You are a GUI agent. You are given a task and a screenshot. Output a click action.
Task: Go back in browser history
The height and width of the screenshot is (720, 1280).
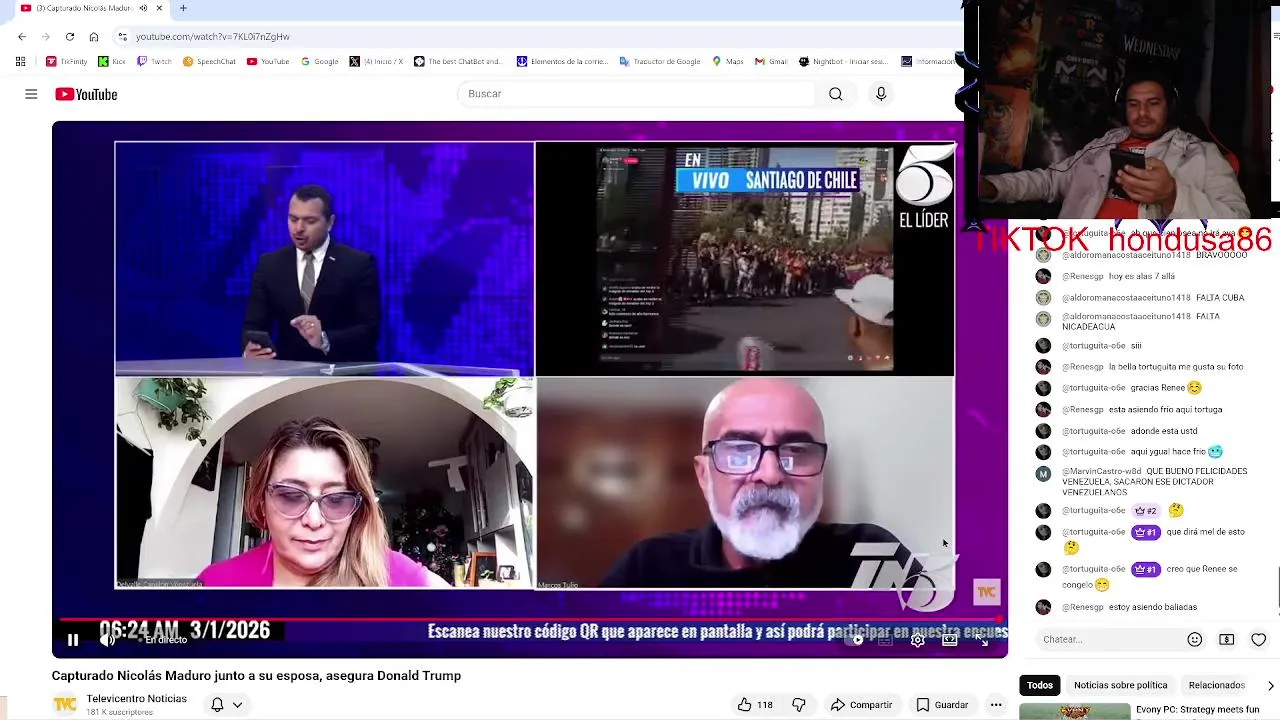(x=22, y=37)
